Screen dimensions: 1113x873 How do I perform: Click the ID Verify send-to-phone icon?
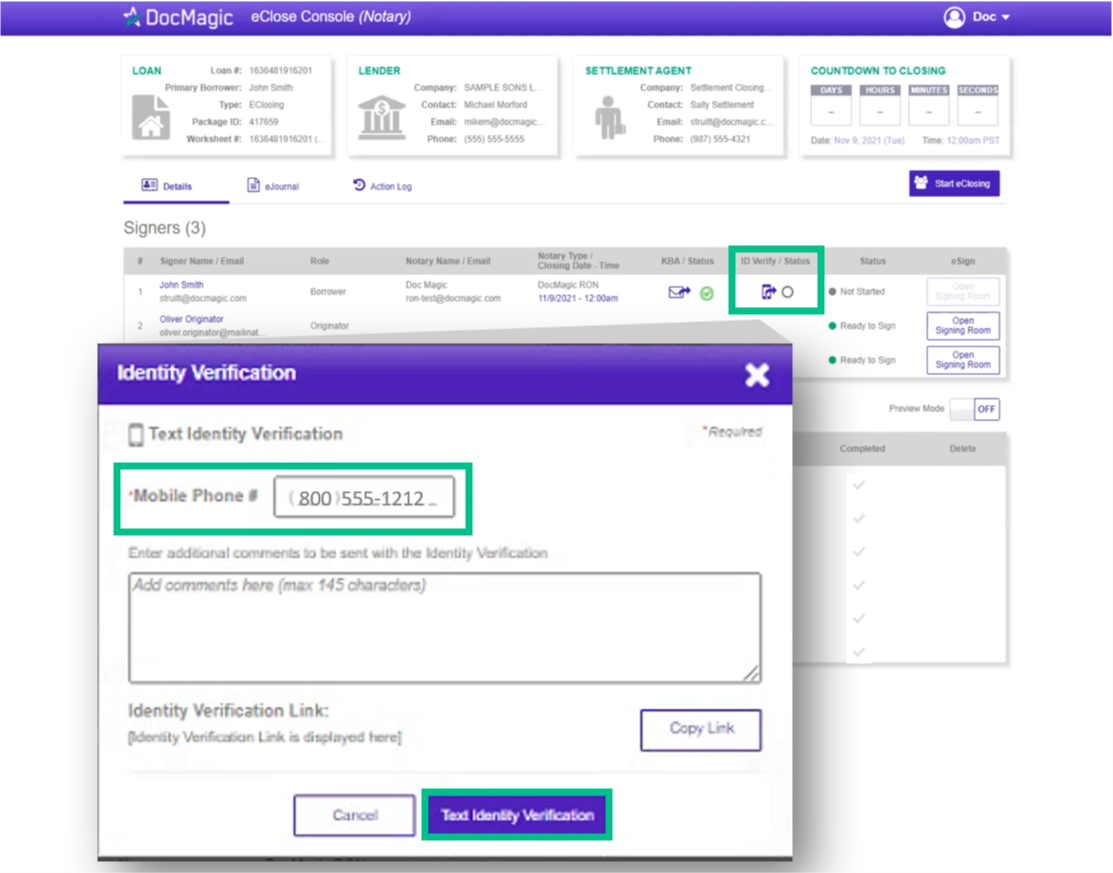pos(769,292)
